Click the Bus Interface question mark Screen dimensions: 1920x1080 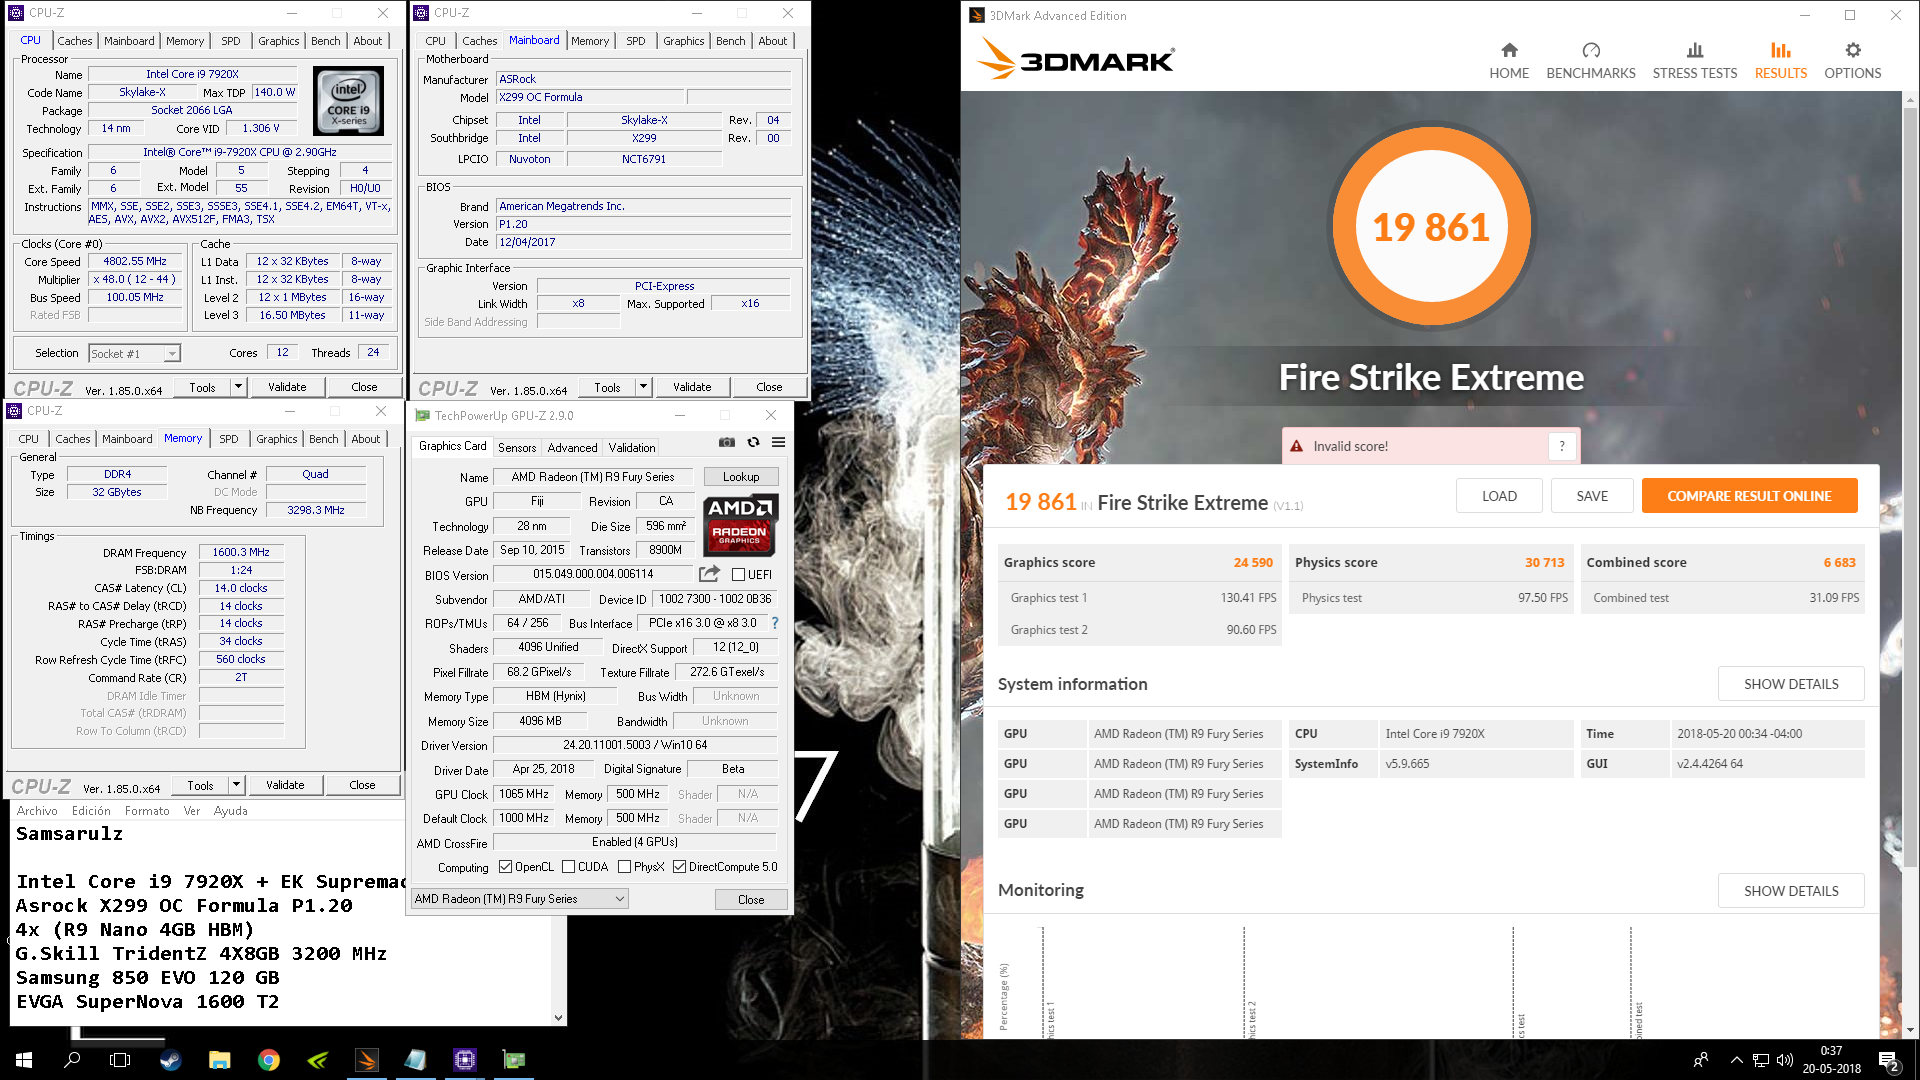774,623
